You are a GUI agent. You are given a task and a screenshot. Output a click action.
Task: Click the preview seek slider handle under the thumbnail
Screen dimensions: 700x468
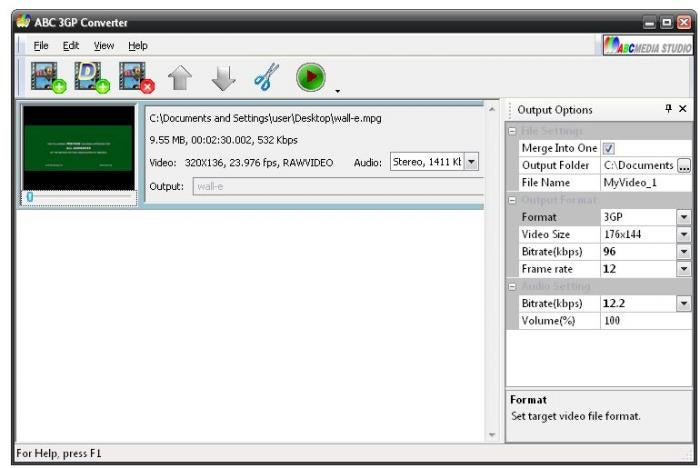click(30, 197)
